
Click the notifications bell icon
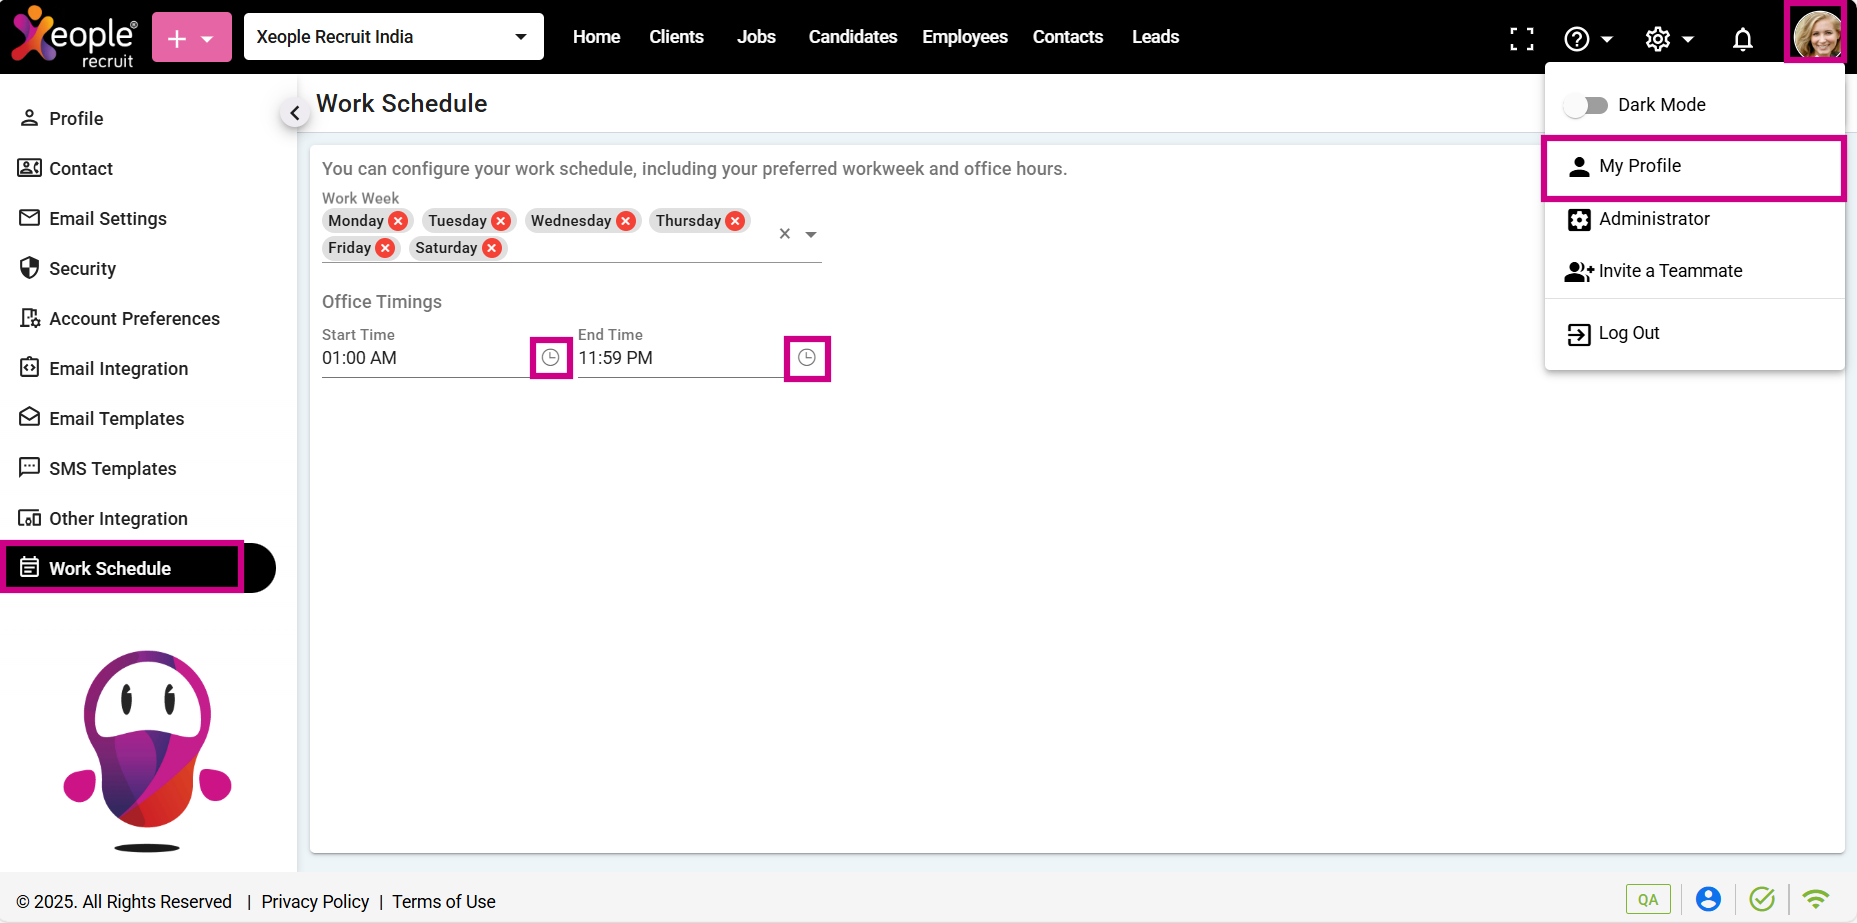(1742, 39)
